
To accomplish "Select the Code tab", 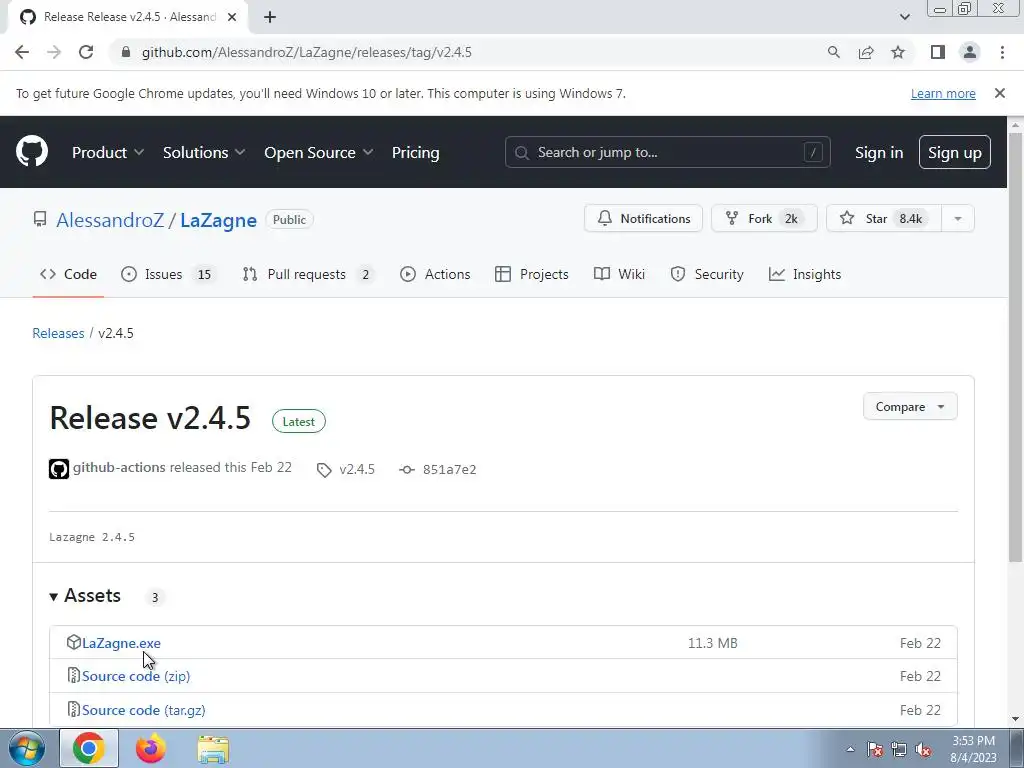I will point(69,274).
